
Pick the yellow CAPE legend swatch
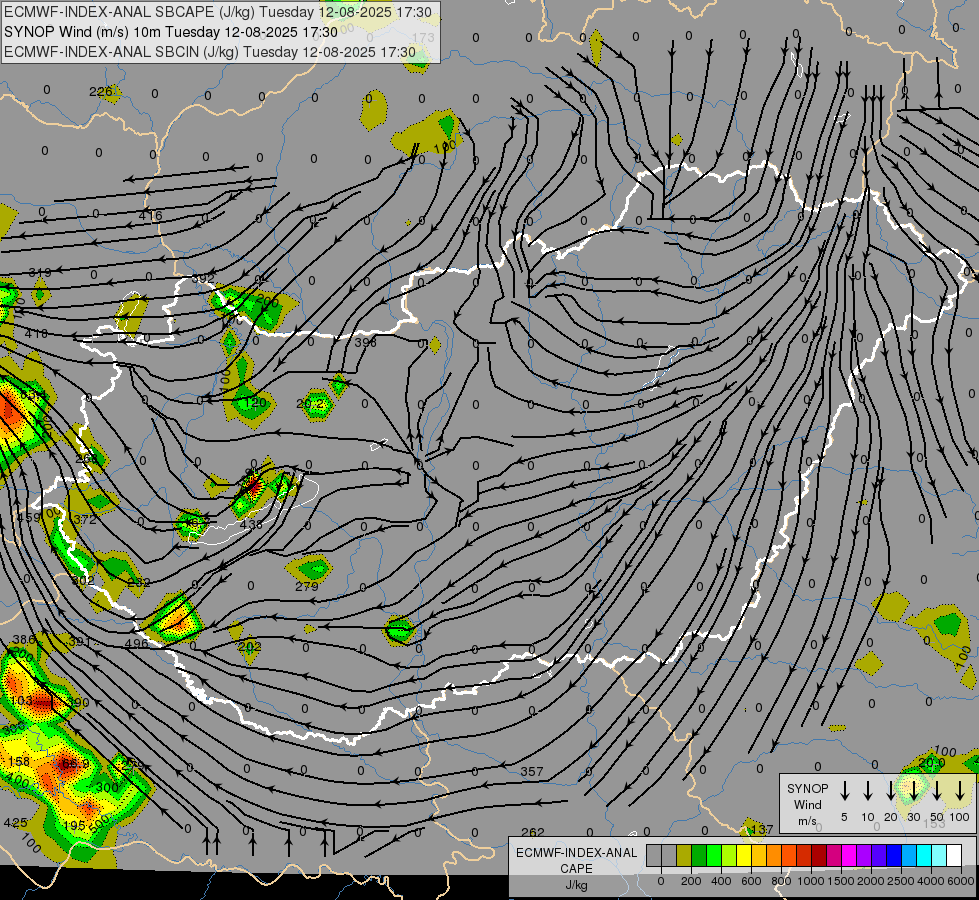point(744,855)
